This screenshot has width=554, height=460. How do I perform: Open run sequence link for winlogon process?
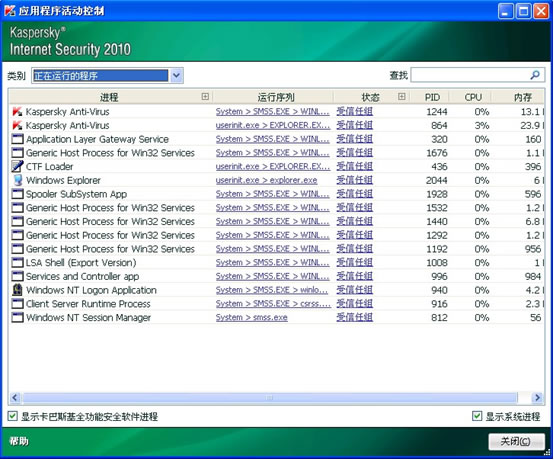click(x=272, y=290)
